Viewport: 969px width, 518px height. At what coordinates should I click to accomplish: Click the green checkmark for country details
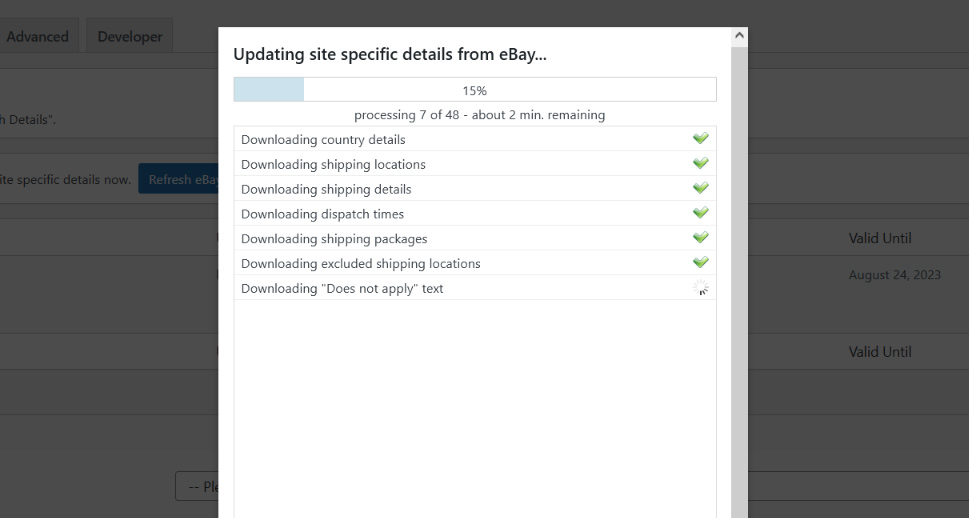coord(700,138)
